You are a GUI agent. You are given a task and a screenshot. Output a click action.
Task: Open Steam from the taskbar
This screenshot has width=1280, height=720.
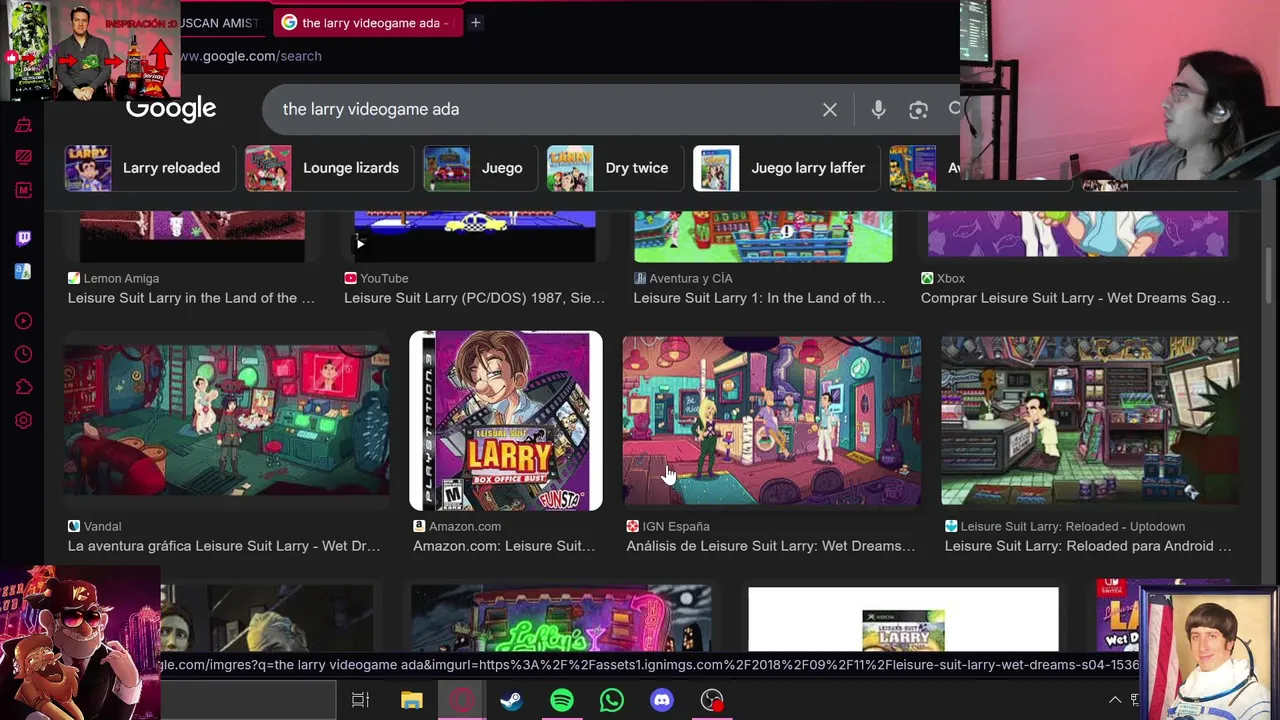pyautogui.click(x=511, y=700)
